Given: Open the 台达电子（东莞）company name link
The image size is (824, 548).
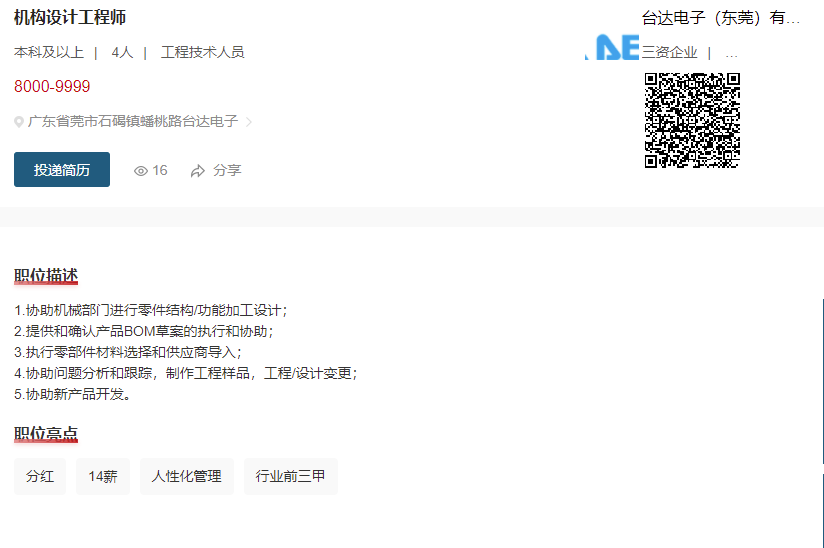Looking at the screenshot, I should coord(720,18).
